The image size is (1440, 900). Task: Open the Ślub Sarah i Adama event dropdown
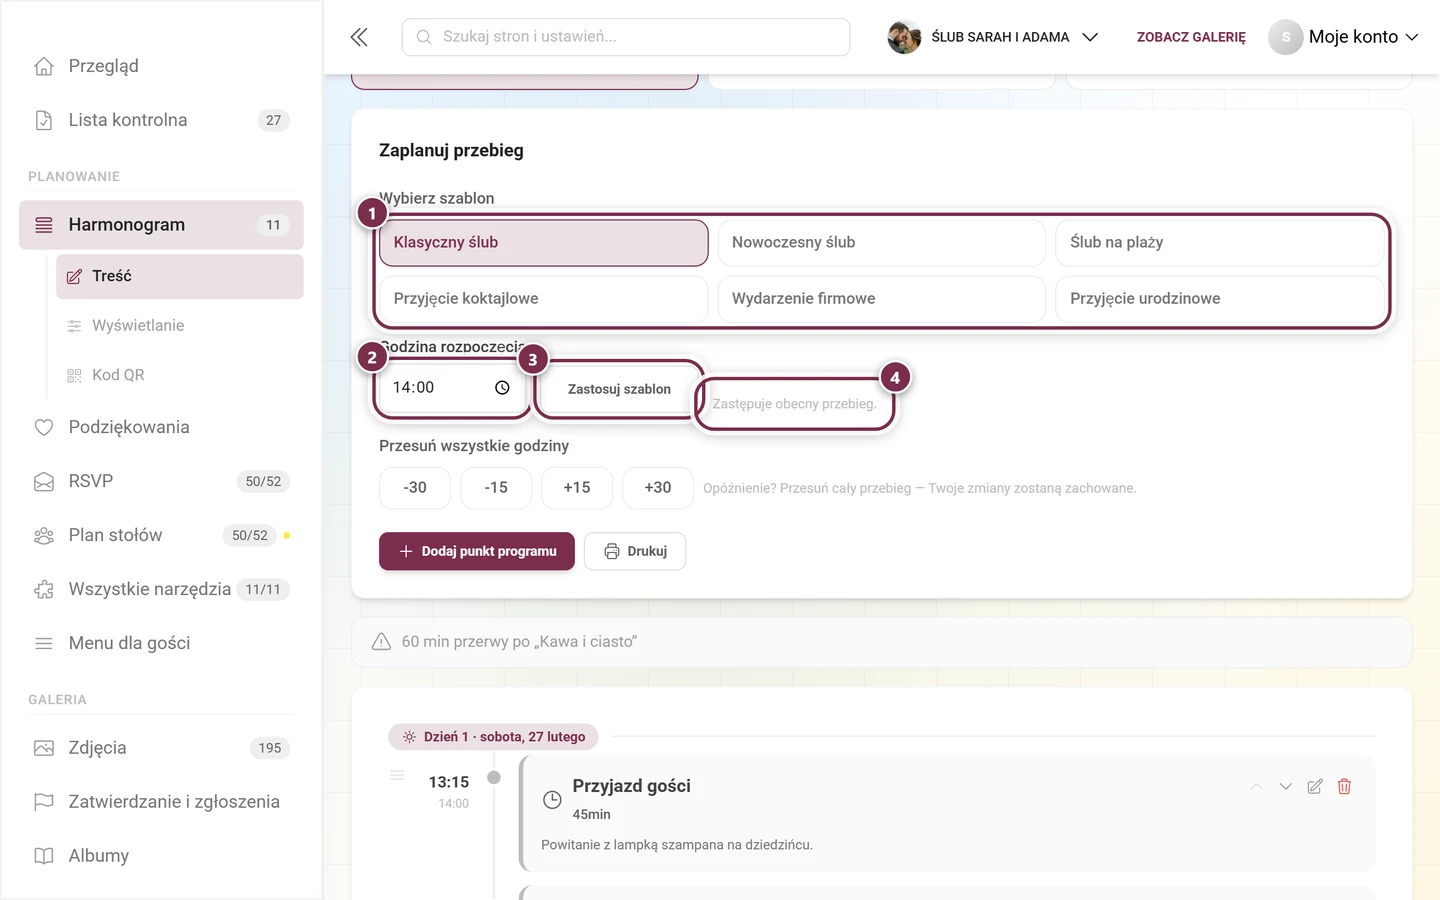pos(993,37)
